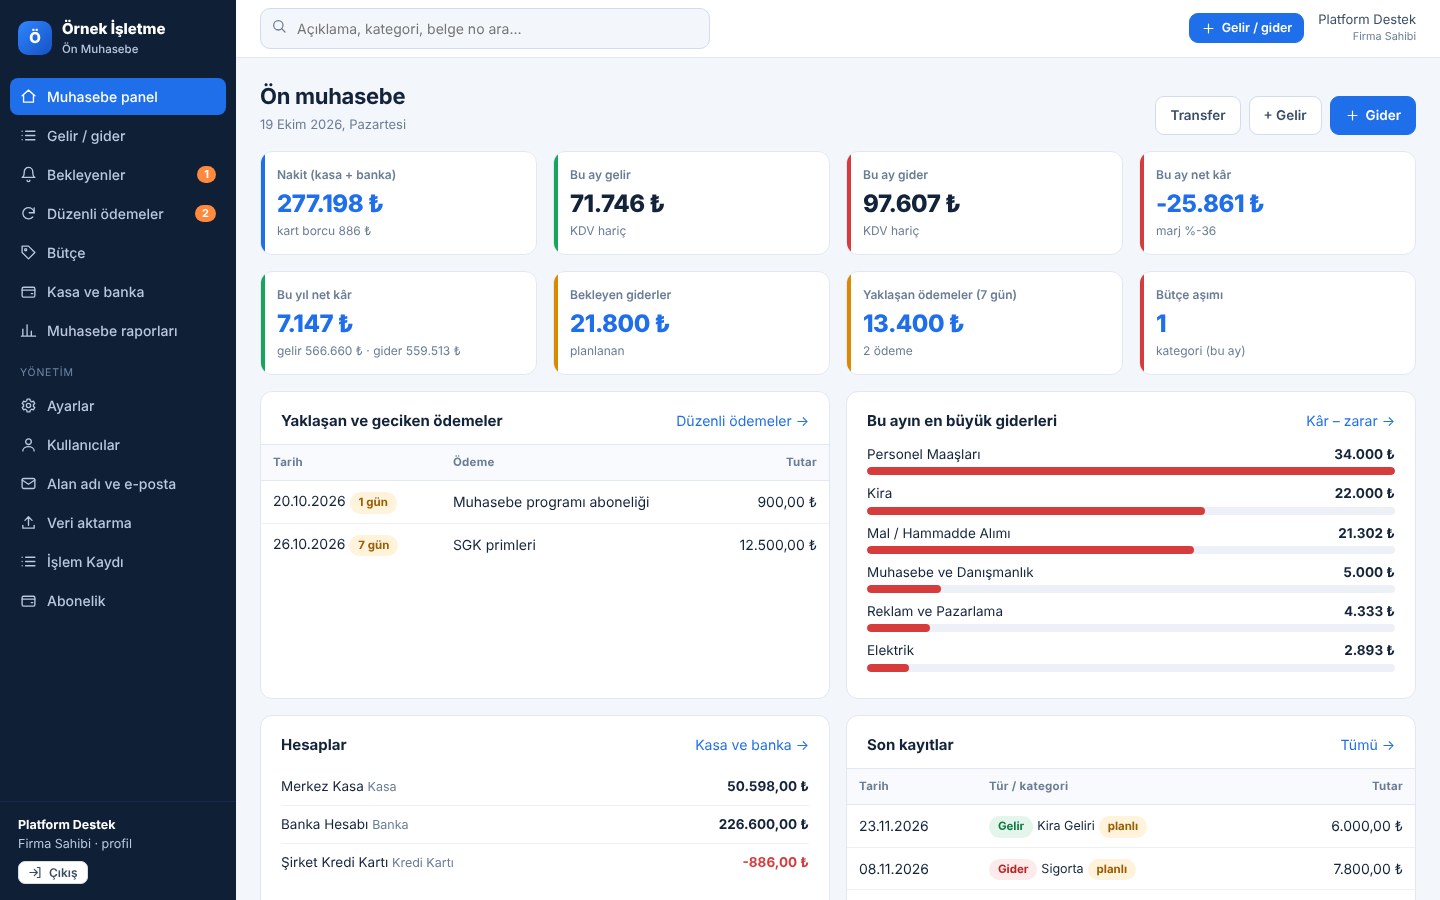Click the envelope icon beside Alan adı ve e-posta
The height and width of the screenshot is (900, 1440).
pos(29,484)
